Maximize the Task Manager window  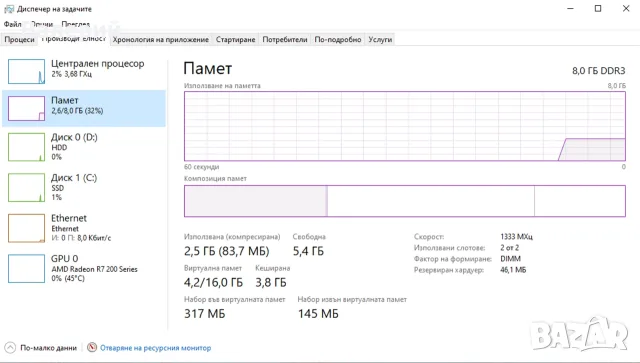(598, 9)
